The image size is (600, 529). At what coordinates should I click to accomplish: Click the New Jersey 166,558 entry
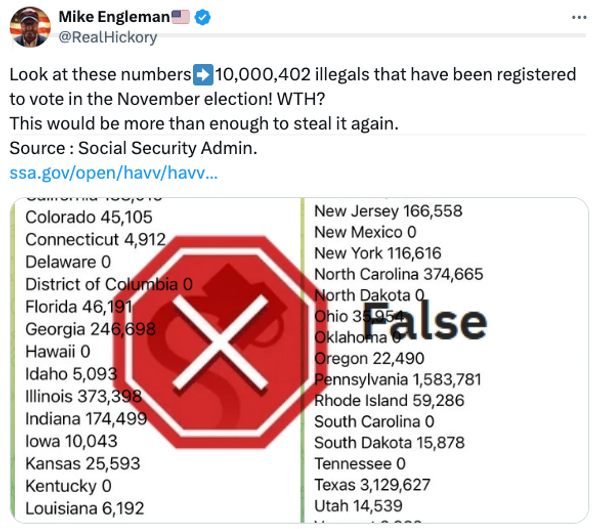point(388,211)
